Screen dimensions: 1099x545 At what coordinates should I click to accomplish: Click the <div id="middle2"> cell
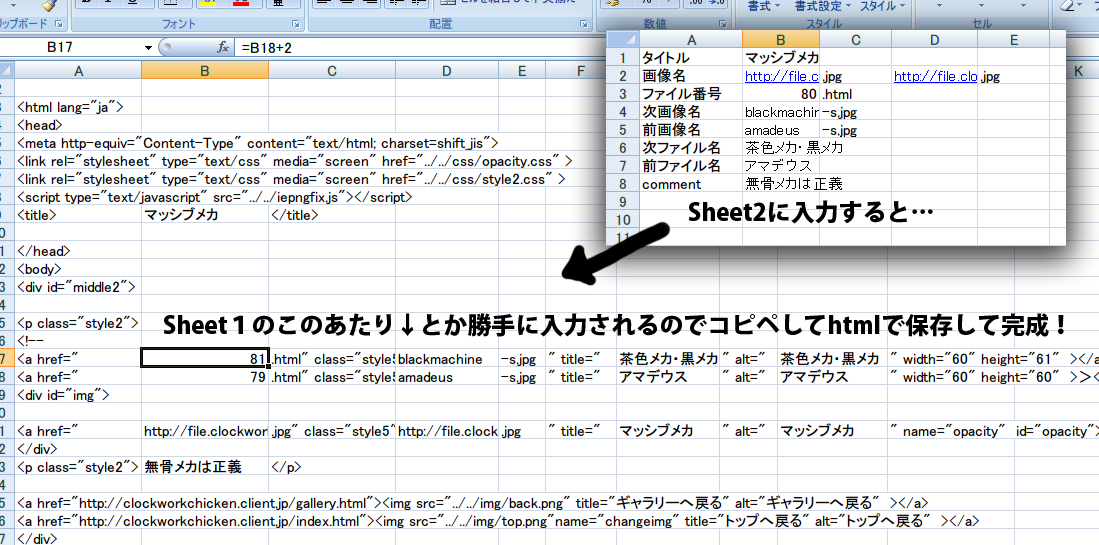point(78,287)
